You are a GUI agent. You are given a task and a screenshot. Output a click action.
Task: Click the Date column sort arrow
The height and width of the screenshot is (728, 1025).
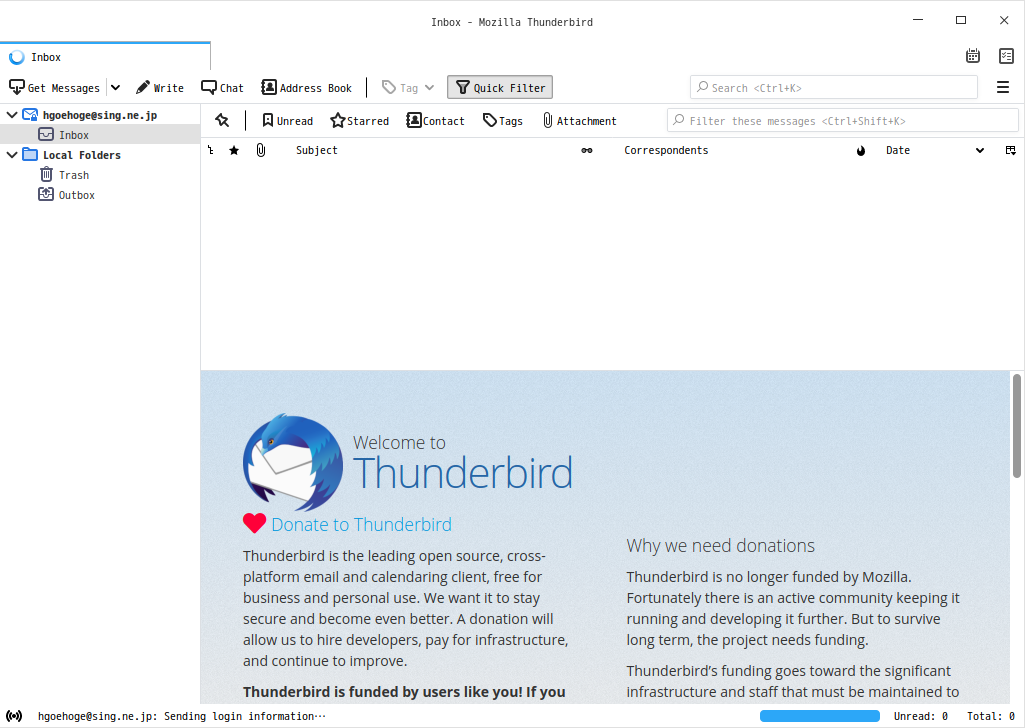[980, 150]
